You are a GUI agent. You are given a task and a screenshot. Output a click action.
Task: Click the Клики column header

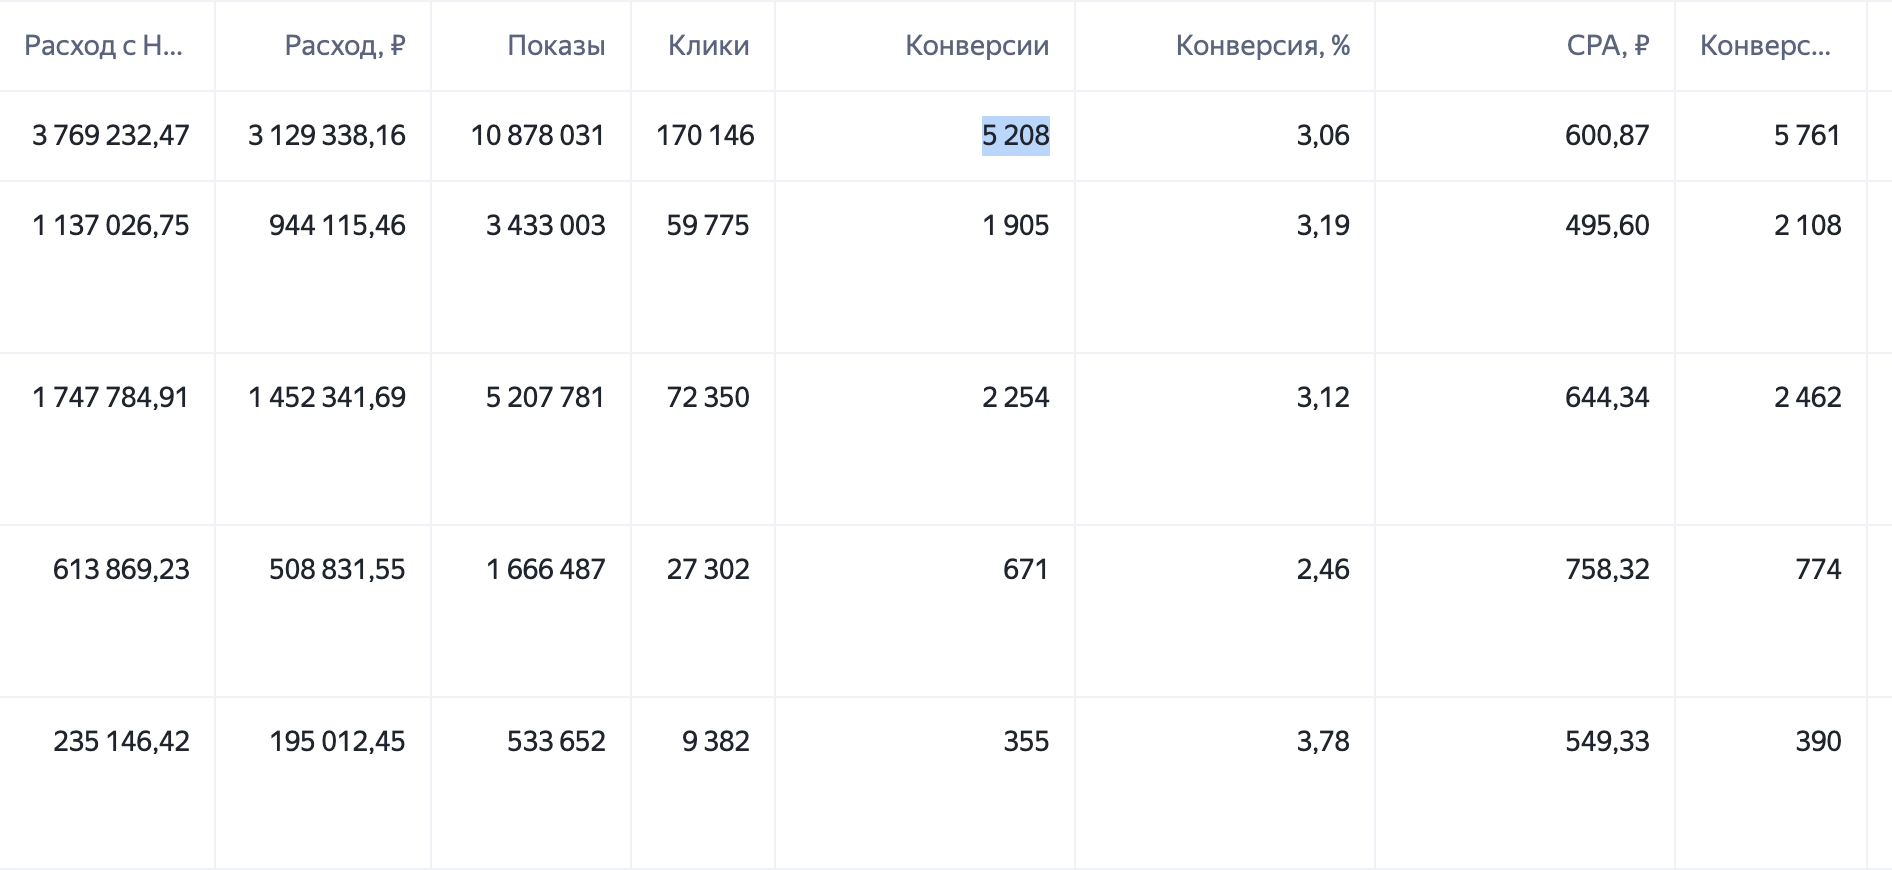pos(708,46)
